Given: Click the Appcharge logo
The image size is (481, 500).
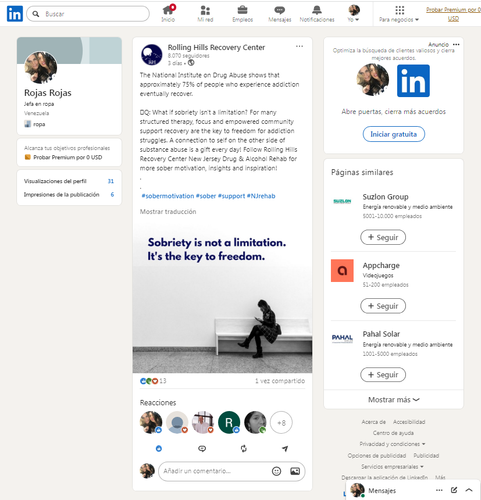Looking at the screenshot, I should (342, 271).
